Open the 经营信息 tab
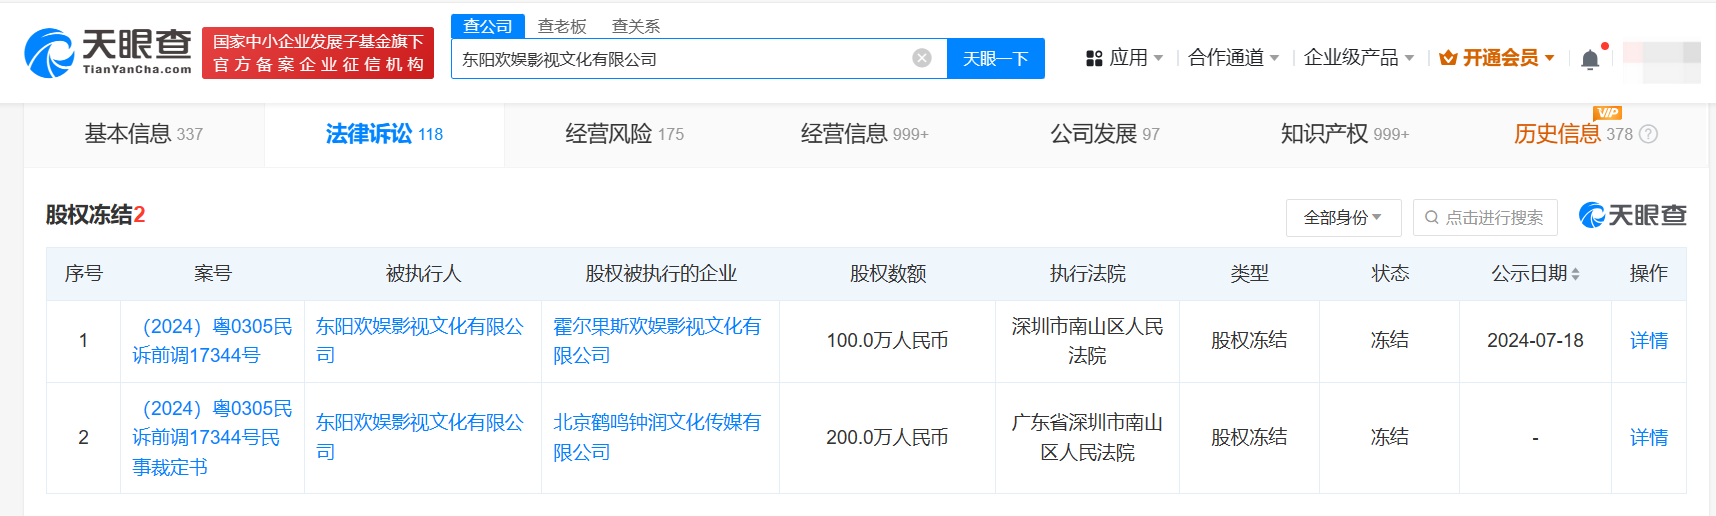Screen dimensions: 1716x516 pyautogui.click(x=864, y=134)
